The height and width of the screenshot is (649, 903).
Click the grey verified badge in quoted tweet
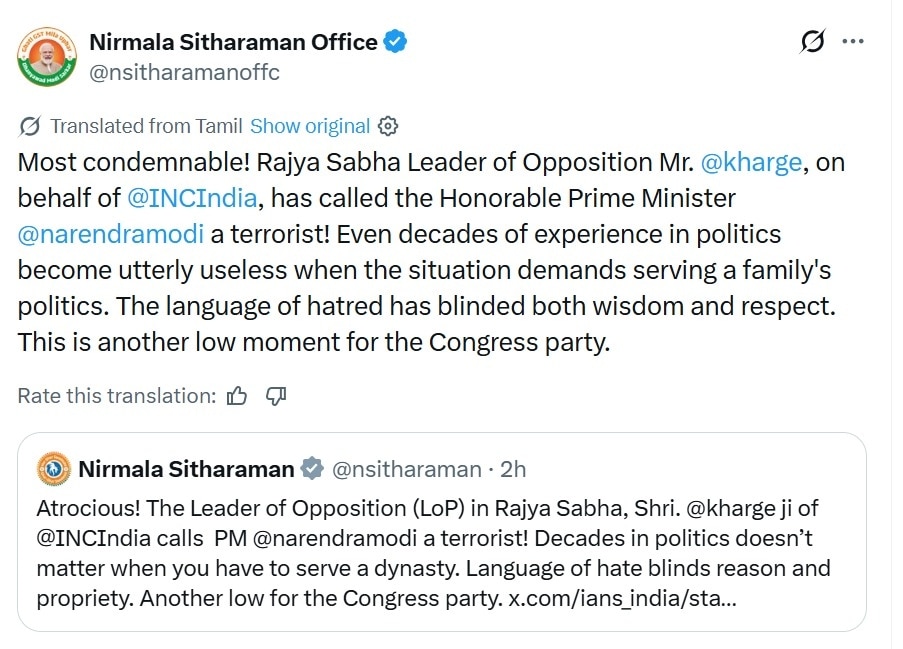312,469
